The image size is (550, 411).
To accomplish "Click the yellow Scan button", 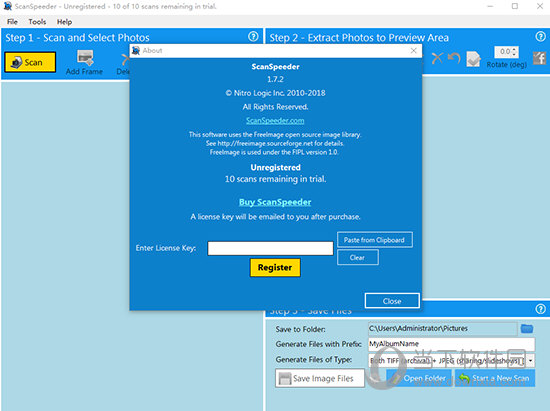I will point(30,62).
